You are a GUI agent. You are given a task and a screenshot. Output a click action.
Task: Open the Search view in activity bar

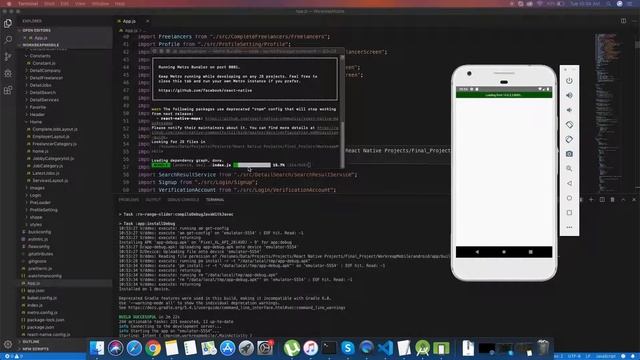8,40
